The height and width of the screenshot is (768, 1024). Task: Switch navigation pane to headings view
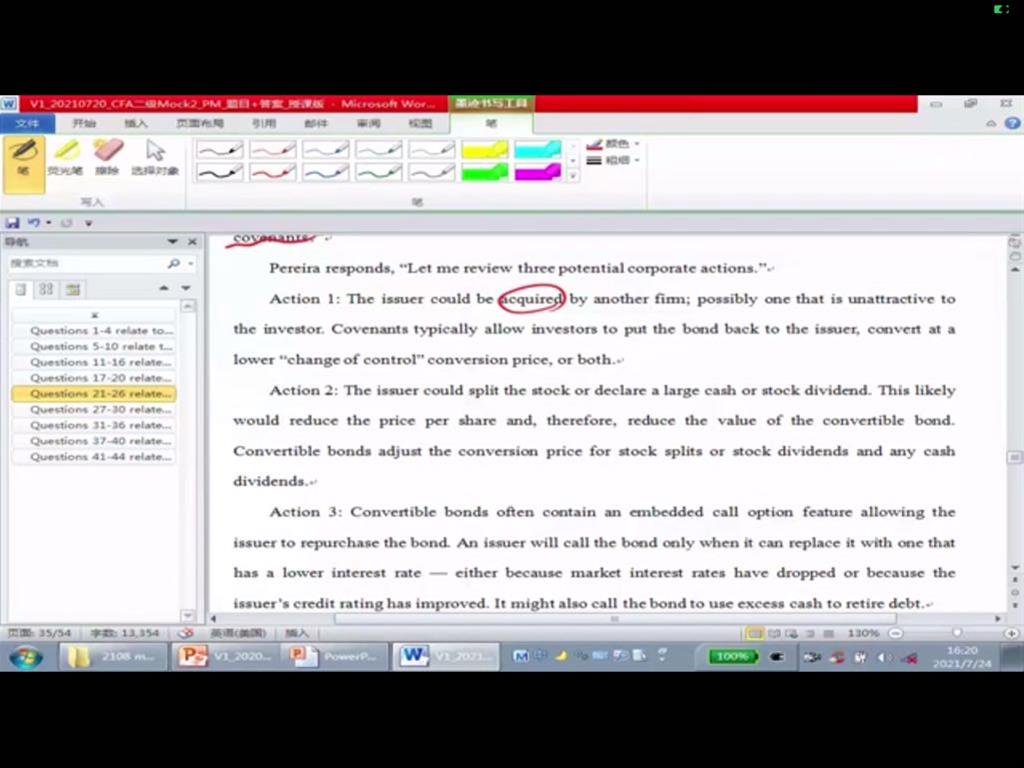21,289
